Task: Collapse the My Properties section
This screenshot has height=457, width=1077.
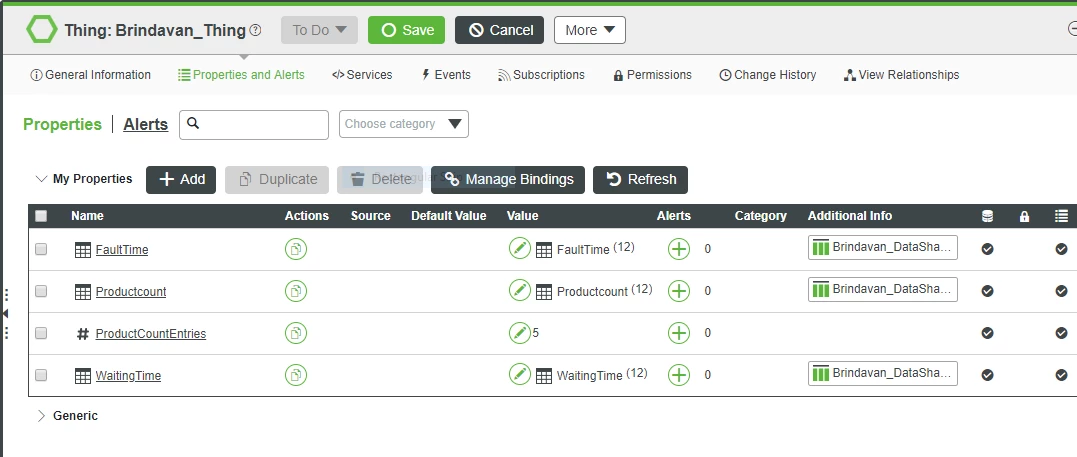Action: pos(41,179)
